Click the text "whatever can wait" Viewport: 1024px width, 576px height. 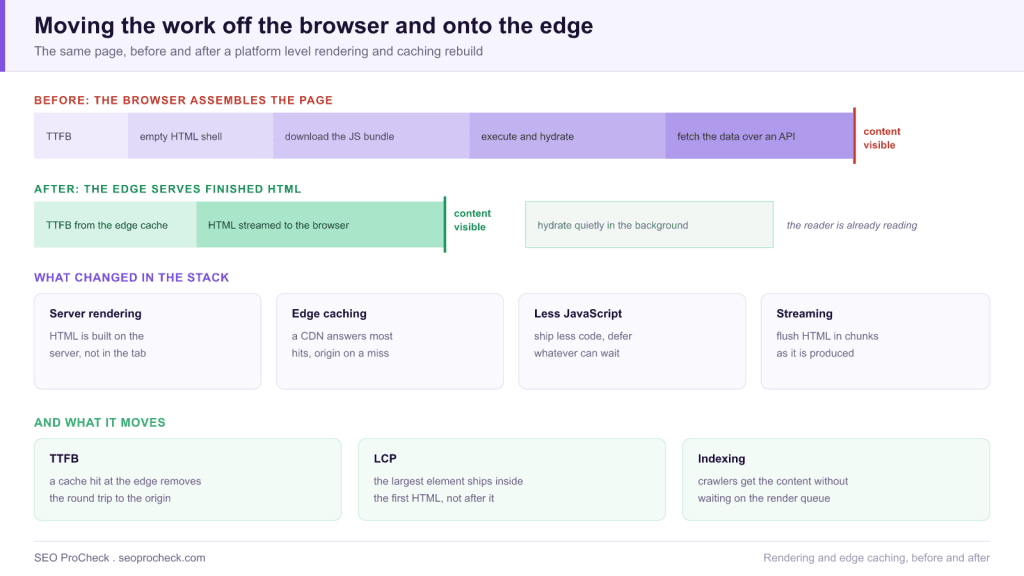coord(577,353)
